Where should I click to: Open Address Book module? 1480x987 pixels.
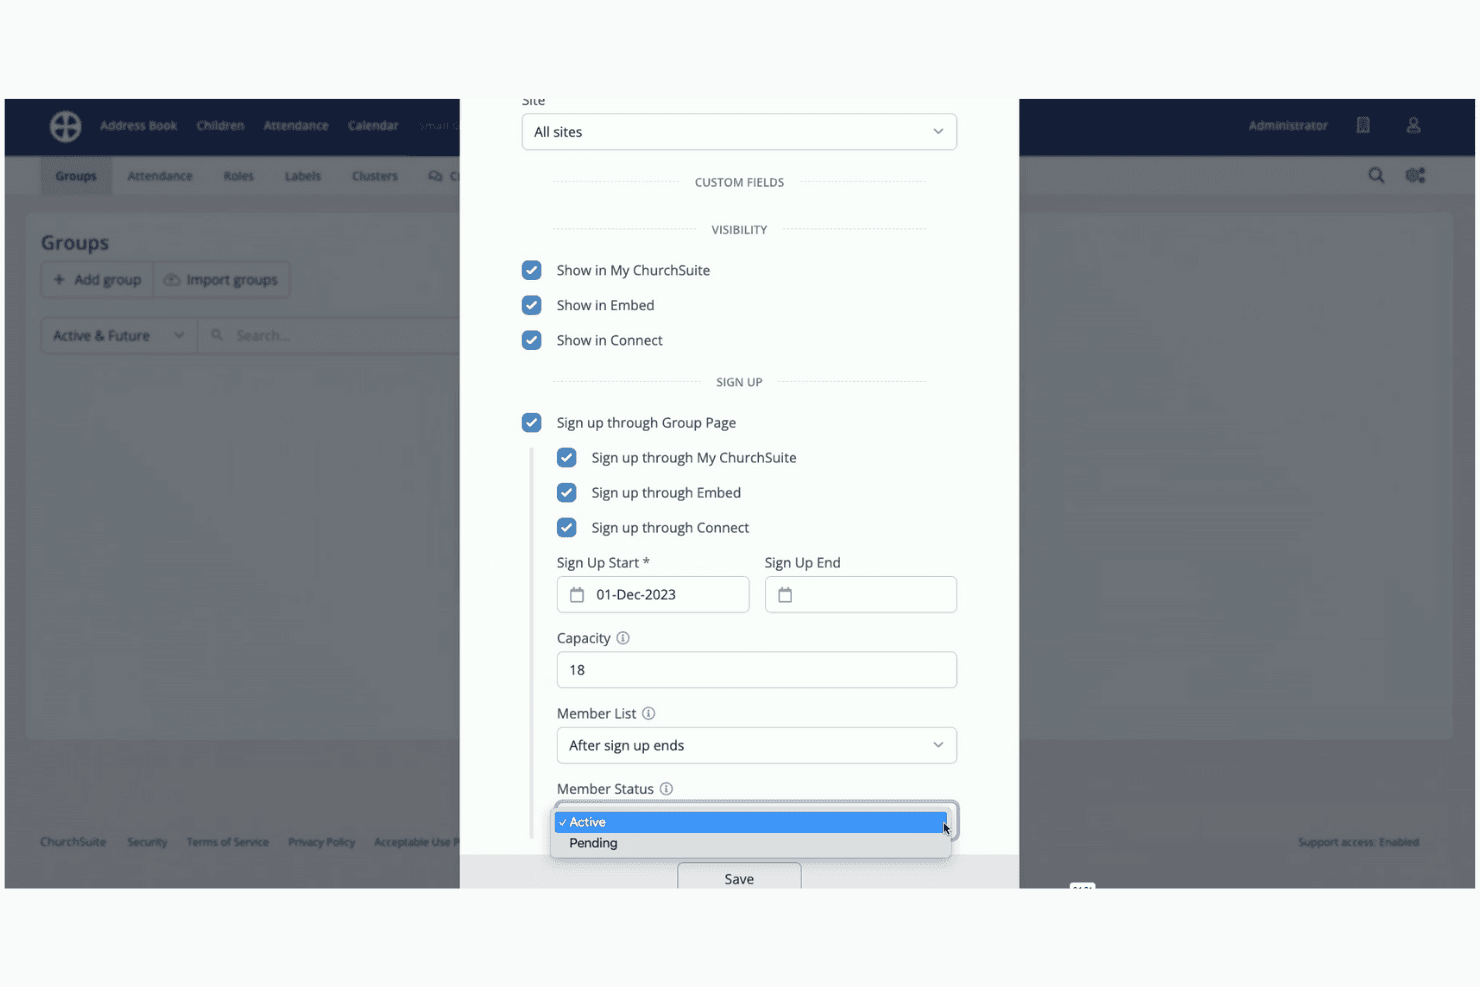coord(138,126)
